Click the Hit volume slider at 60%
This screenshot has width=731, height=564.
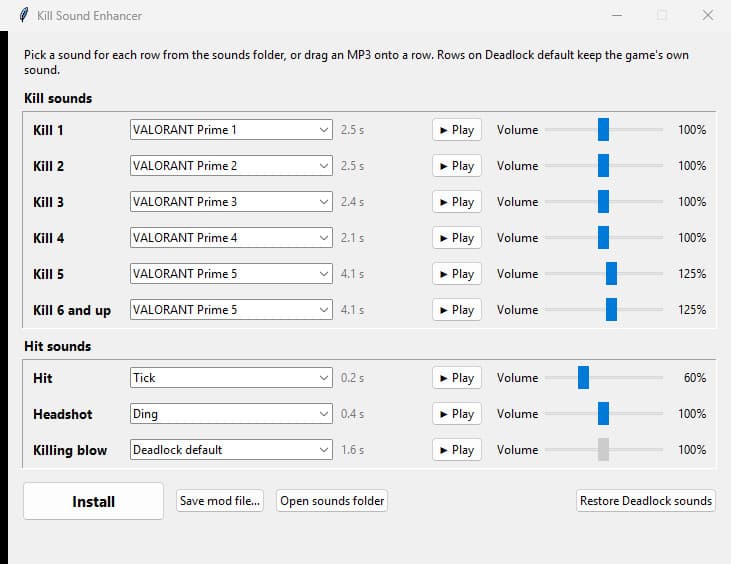click(x=583, y=378)
